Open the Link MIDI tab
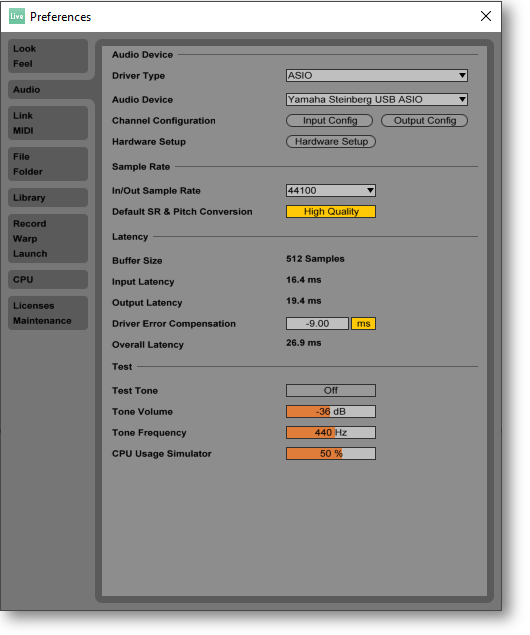 [x=48, y=123]
